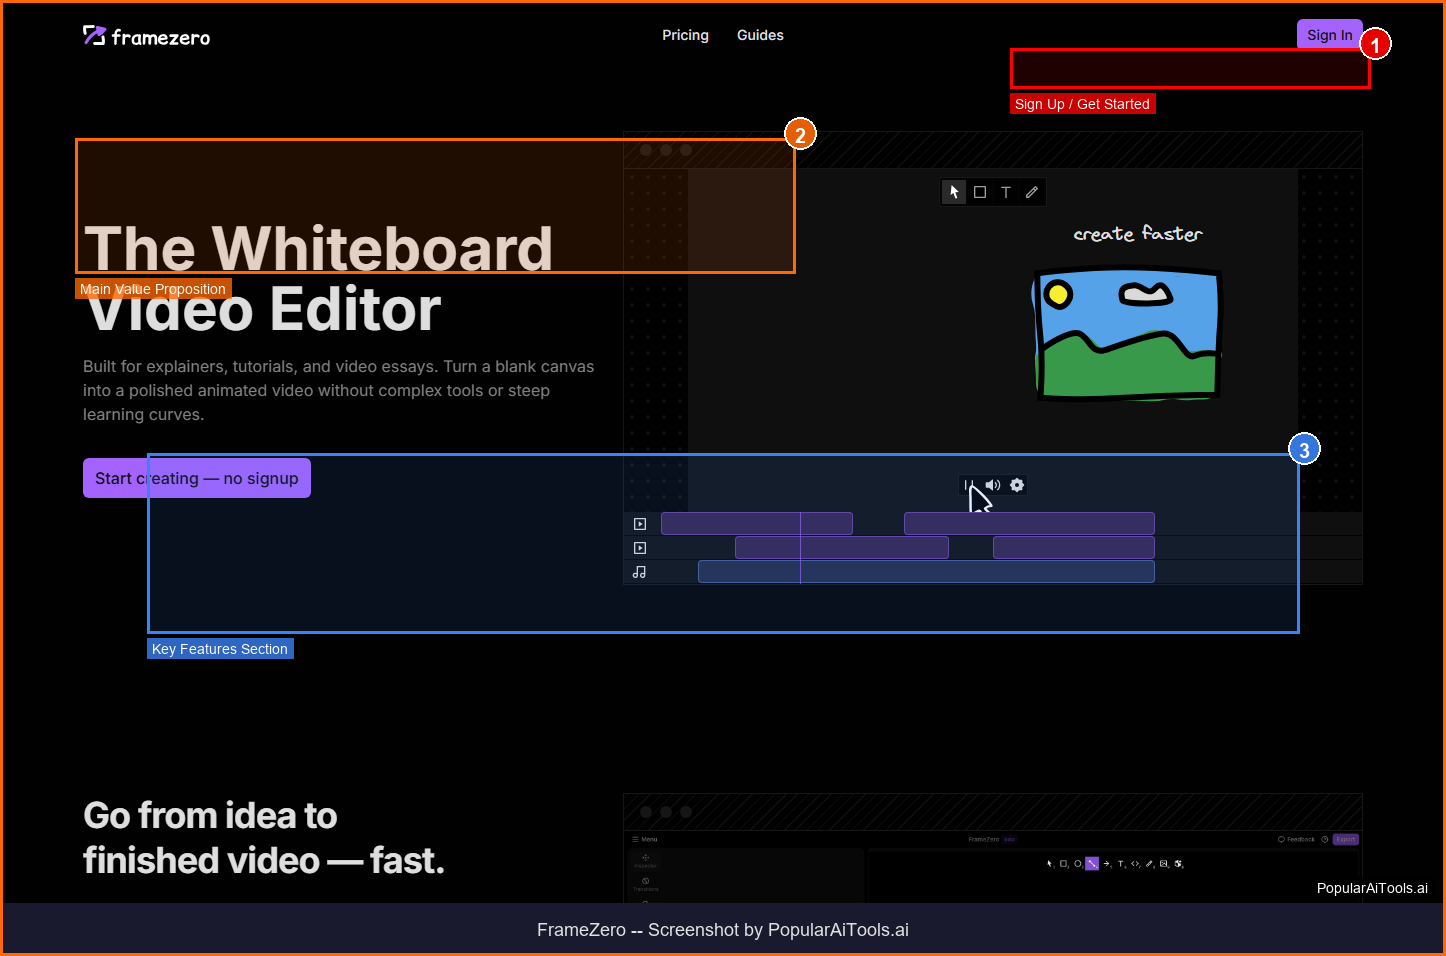Click the Sign In button

pyautogui.click(x=1329, y=34)
